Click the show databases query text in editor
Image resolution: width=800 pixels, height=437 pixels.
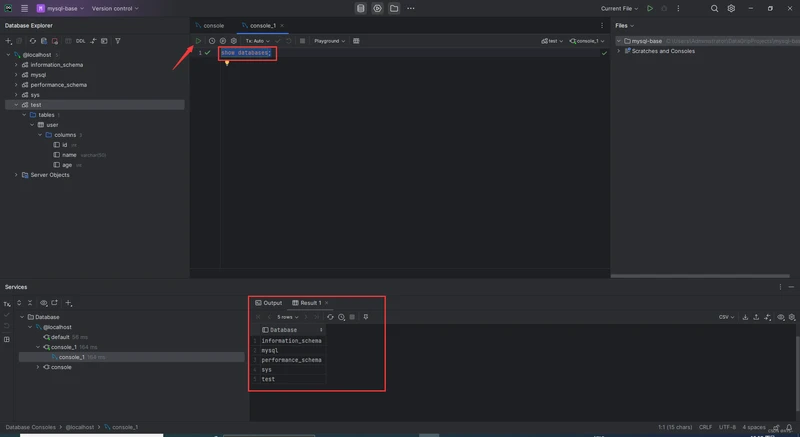point(246,53)
